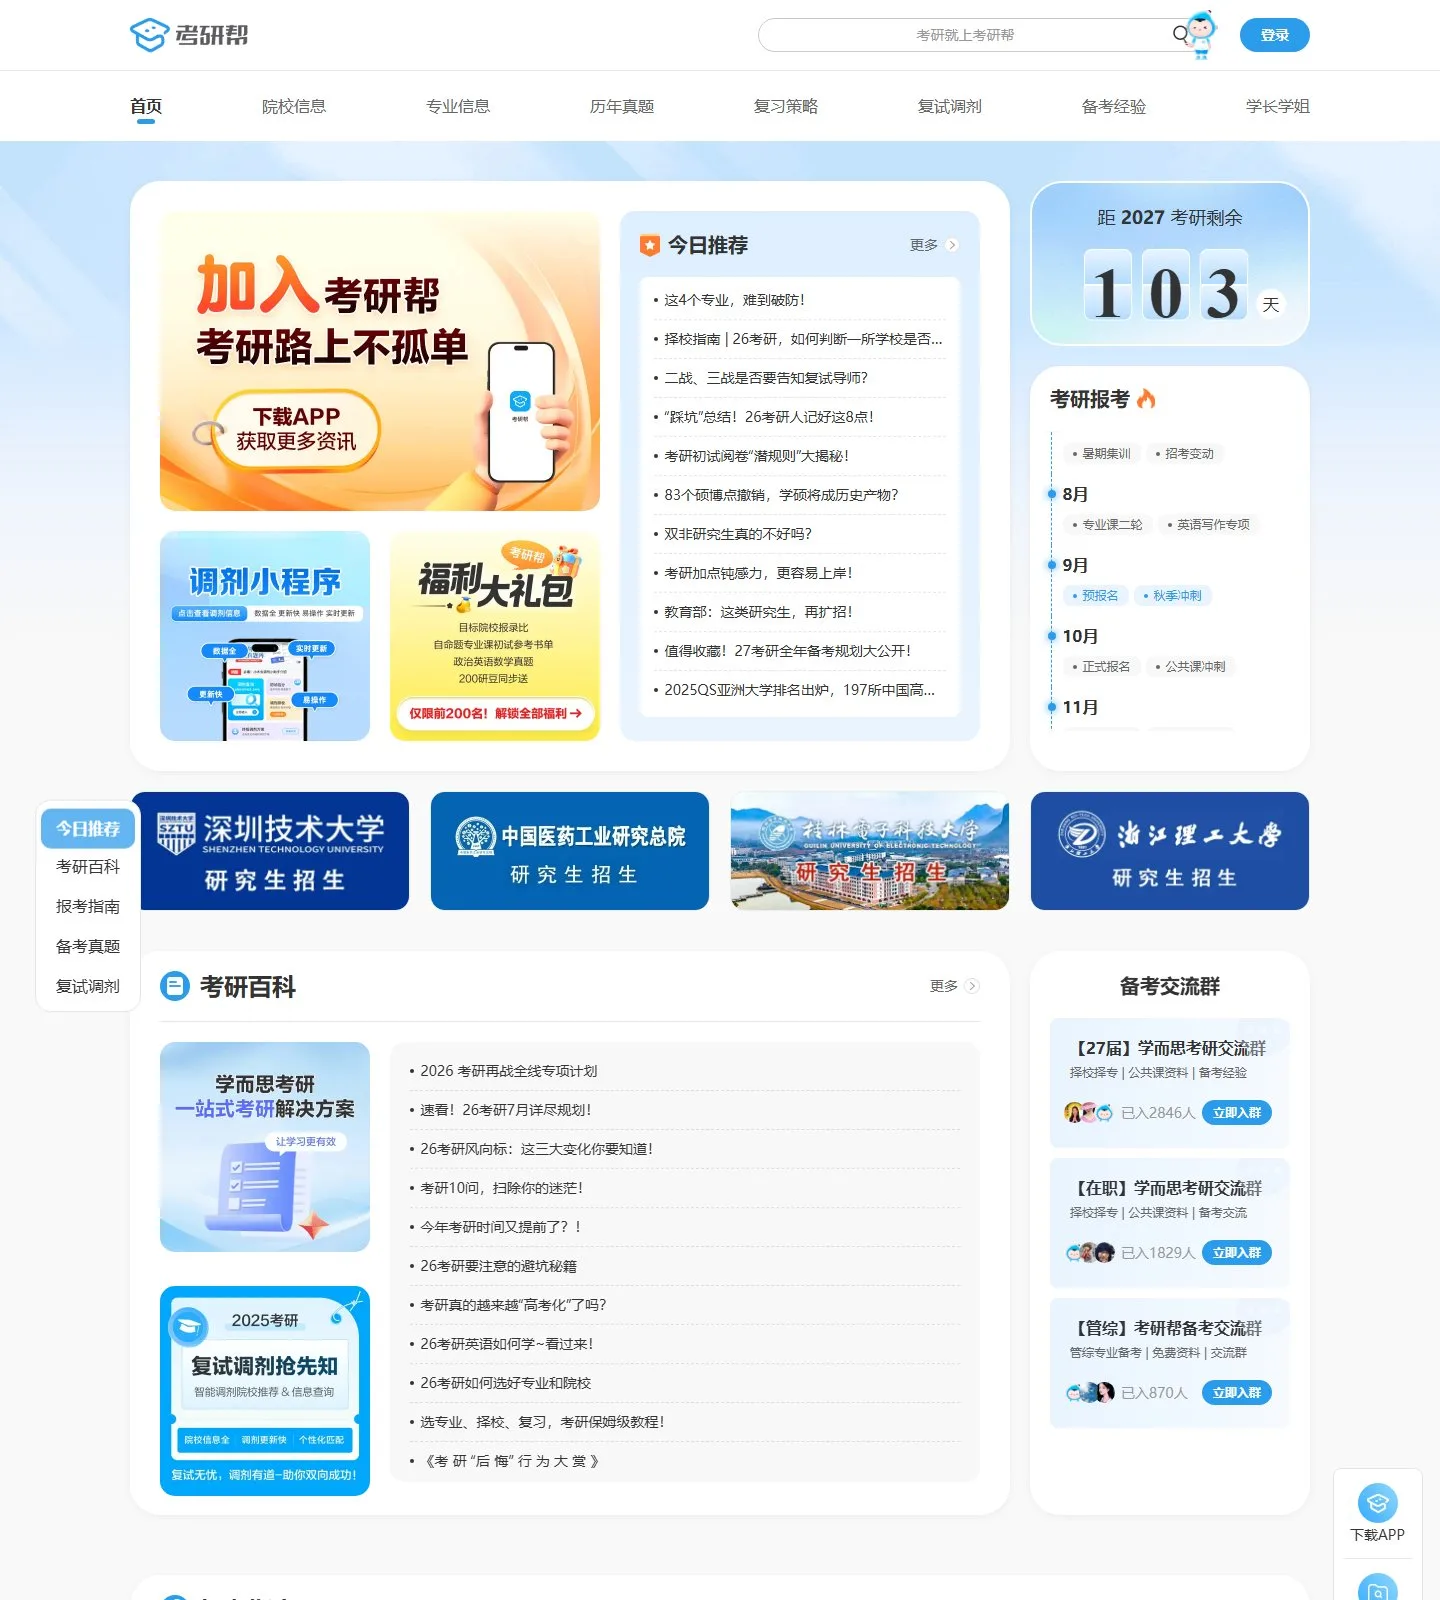
Task: Click the search magnifier icon
Action: 1180,35
